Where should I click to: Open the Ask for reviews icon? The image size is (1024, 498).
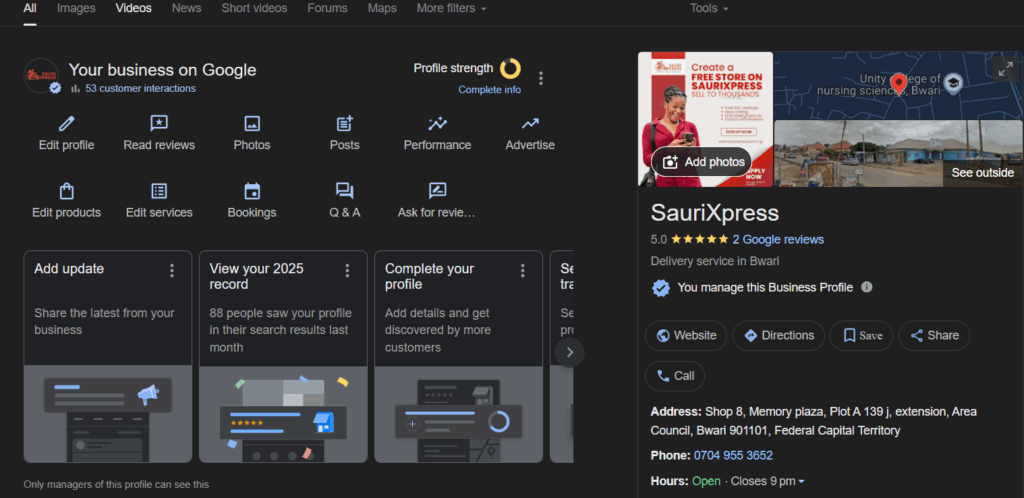coord(438,191)
